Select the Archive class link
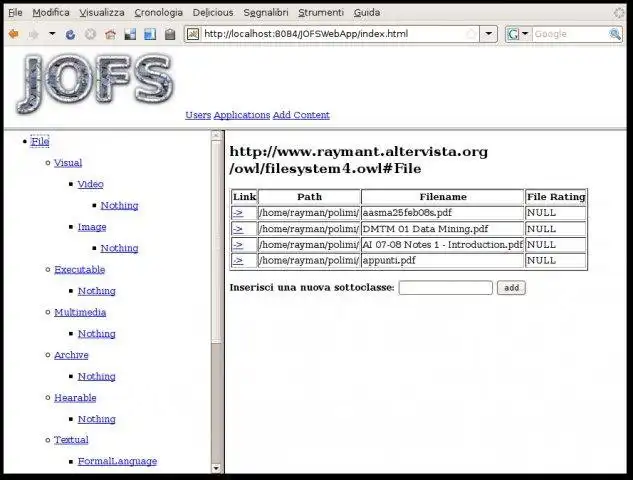Screen dimensions: 633x480 point(71,355)
